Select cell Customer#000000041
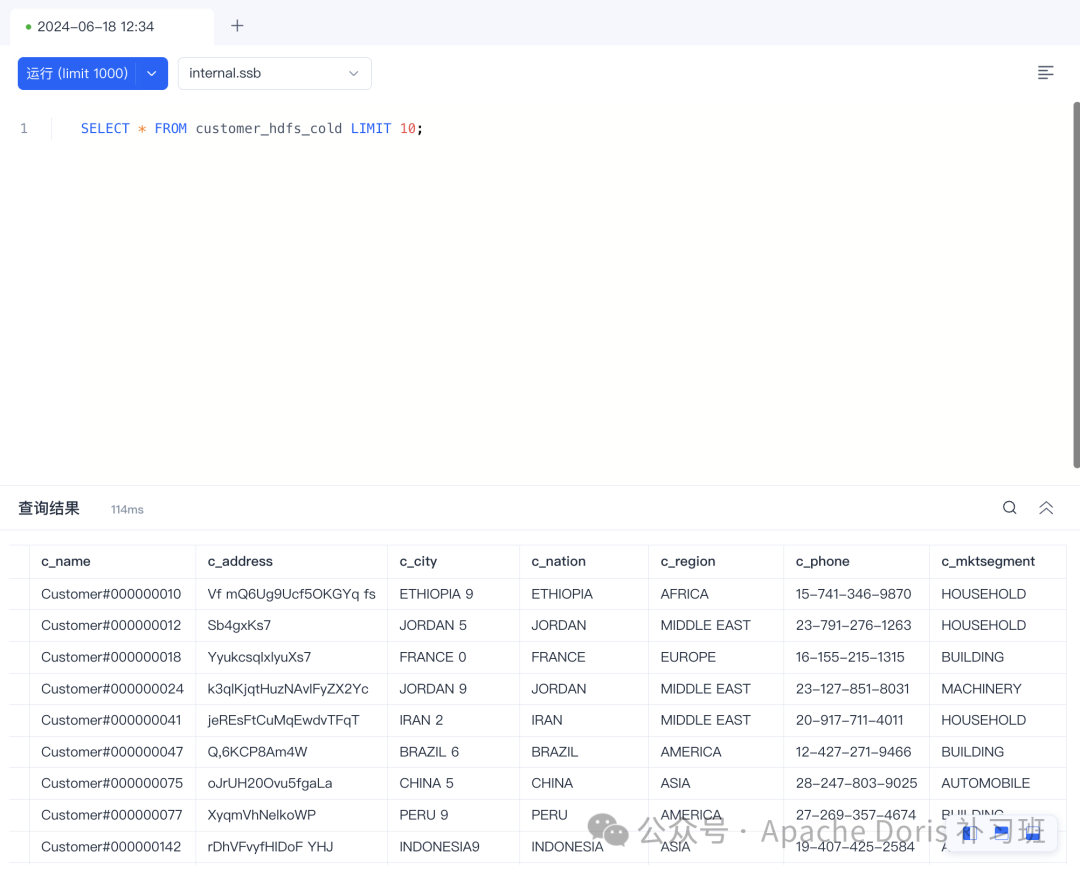The image size is (1080, 874). pyautogui.click(x=111, y=720)
